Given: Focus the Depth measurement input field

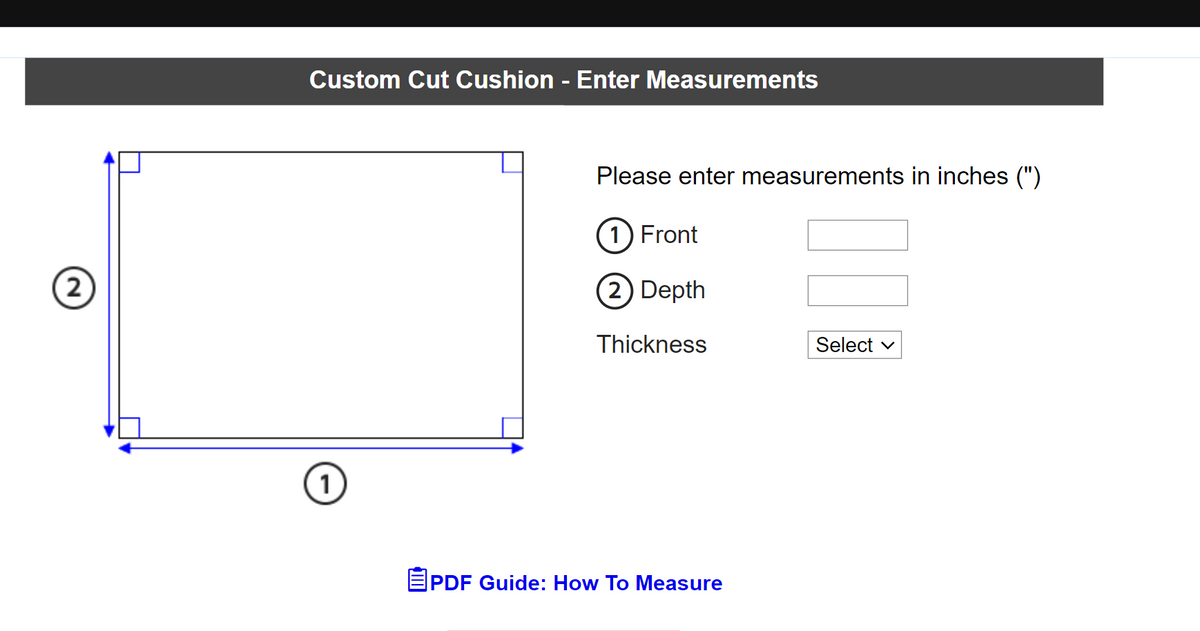Looking at the screenshot, I should coord(857,290).
